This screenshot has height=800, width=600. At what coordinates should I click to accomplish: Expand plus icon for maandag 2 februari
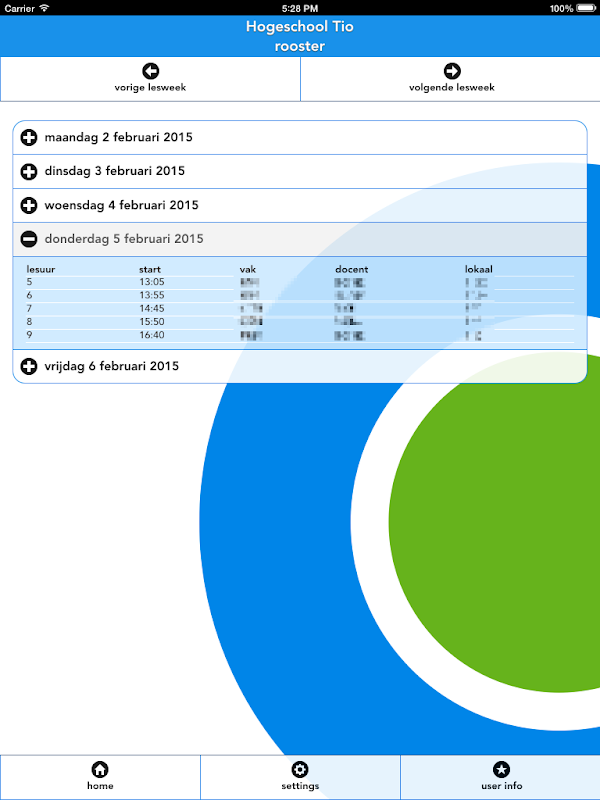tap(29, 137)
